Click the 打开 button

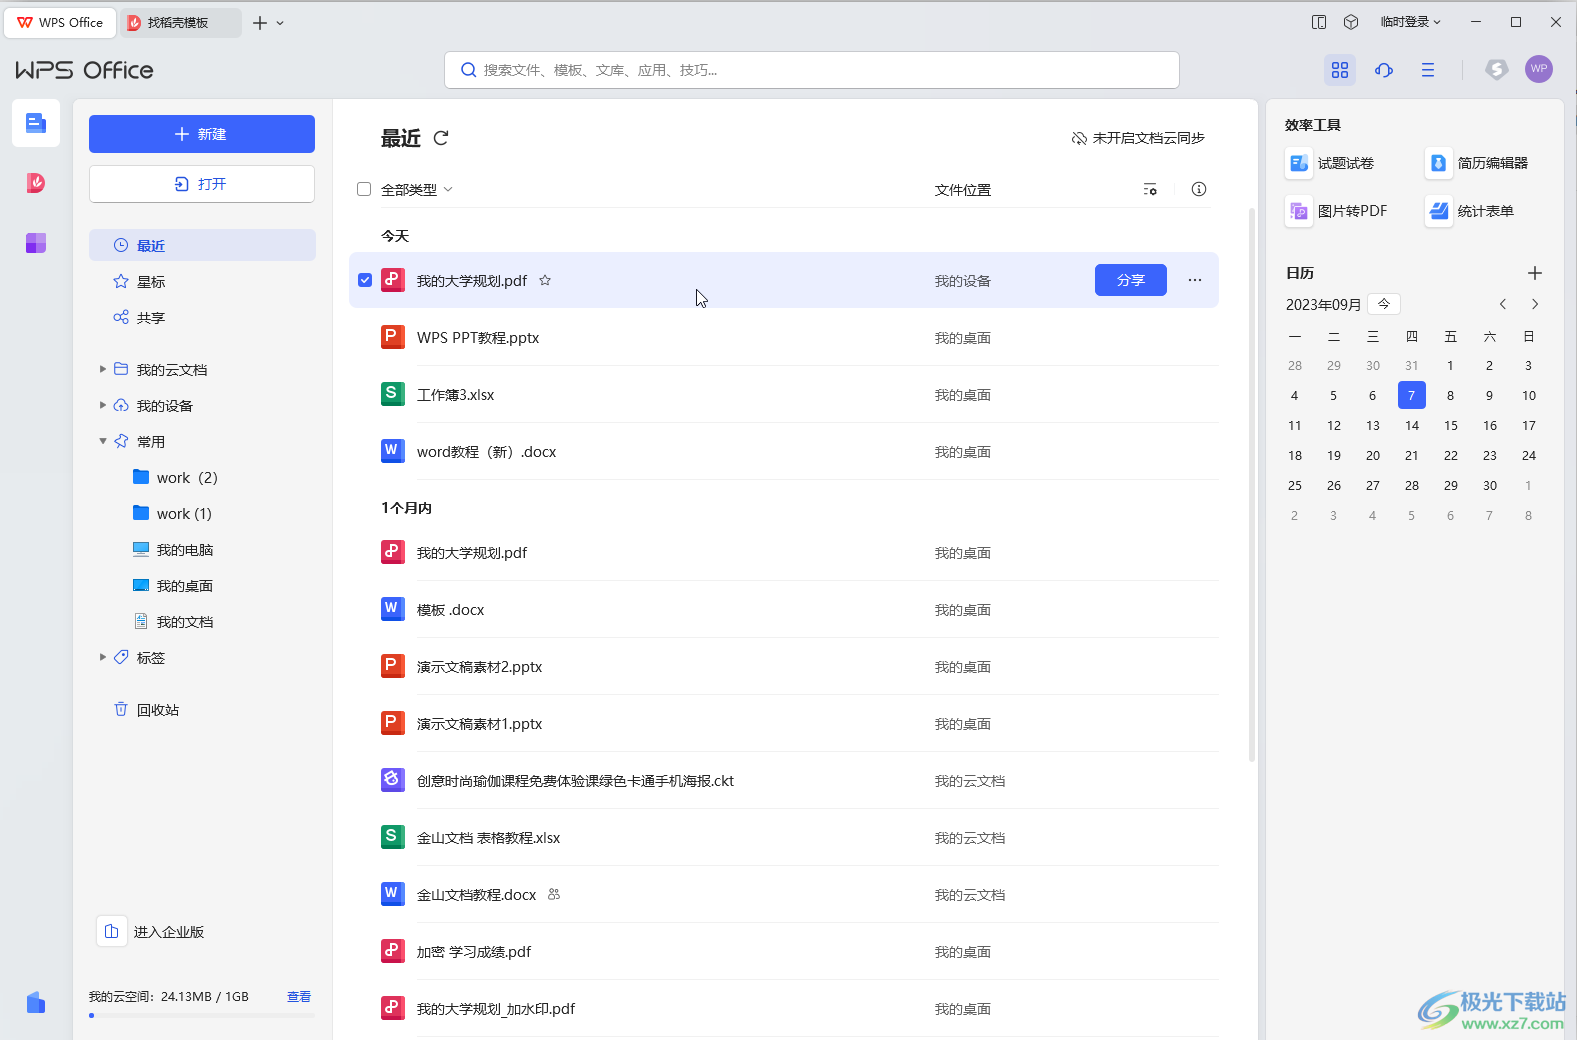[x=202, y=184]
